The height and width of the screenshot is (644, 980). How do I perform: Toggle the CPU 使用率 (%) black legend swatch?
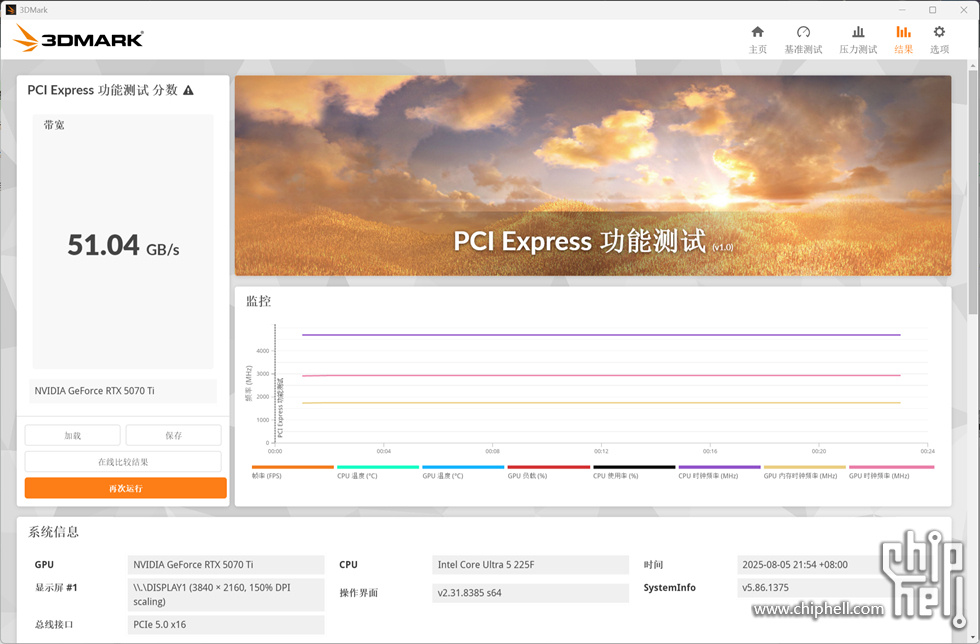point(634,467)
